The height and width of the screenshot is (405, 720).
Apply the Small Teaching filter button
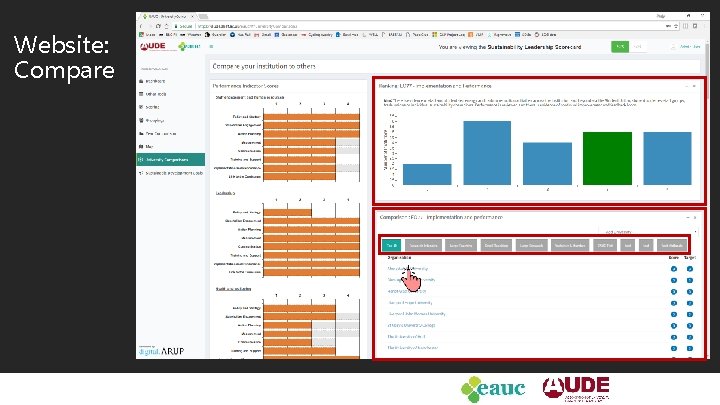pos(496,246)
